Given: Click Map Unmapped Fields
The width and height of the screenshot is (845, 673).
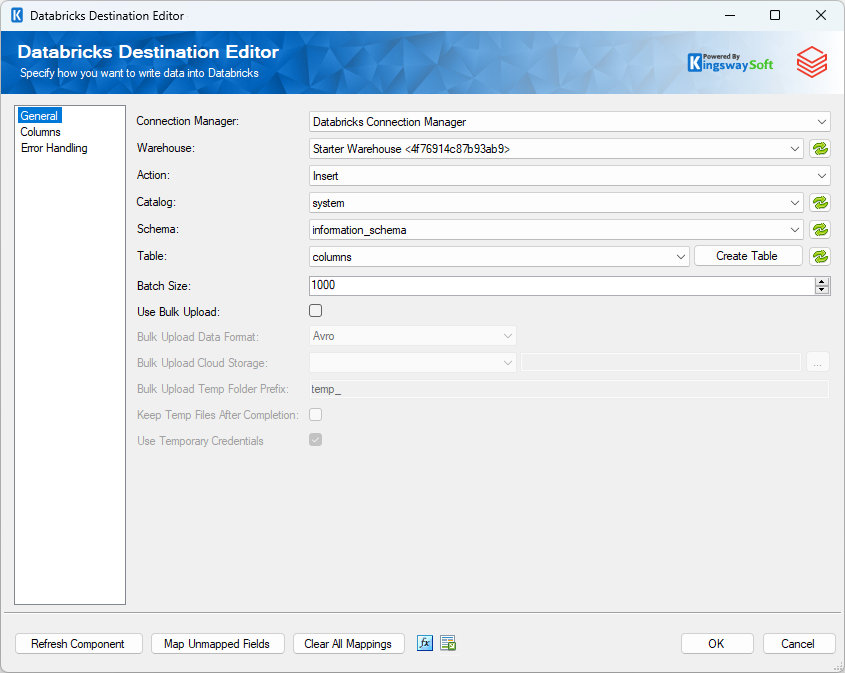Looking at the screenshot, I should coord(217,643).
